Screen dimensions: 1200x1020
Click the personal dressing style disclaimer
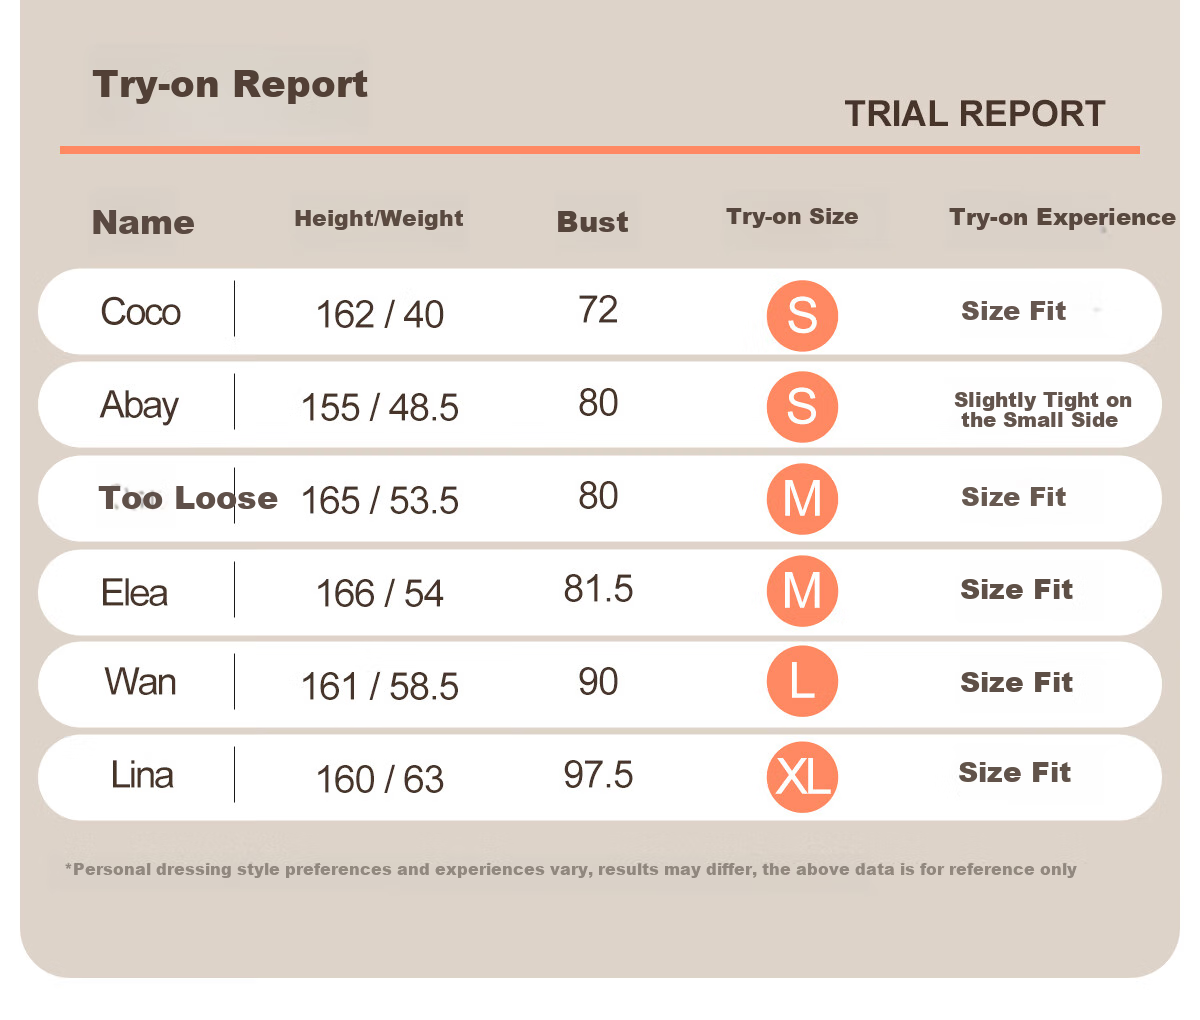pos(571,869)
